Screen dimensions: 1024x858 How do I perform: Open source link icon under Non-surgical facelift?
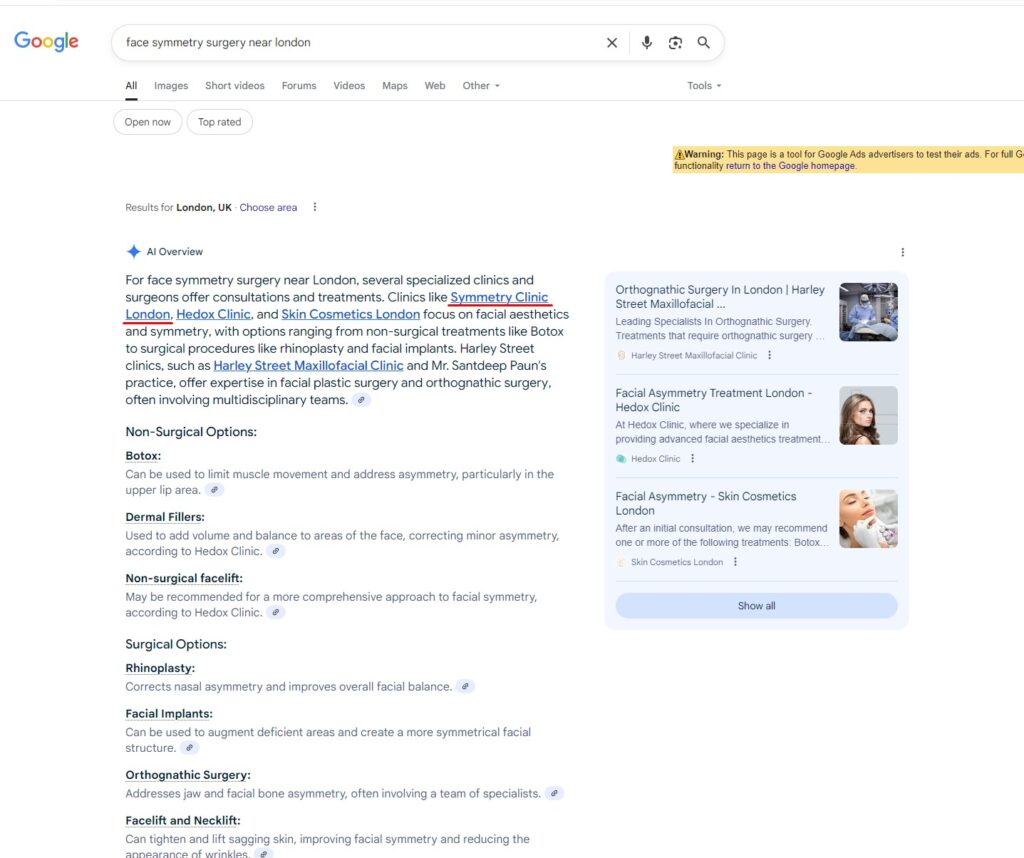point(276,612)
